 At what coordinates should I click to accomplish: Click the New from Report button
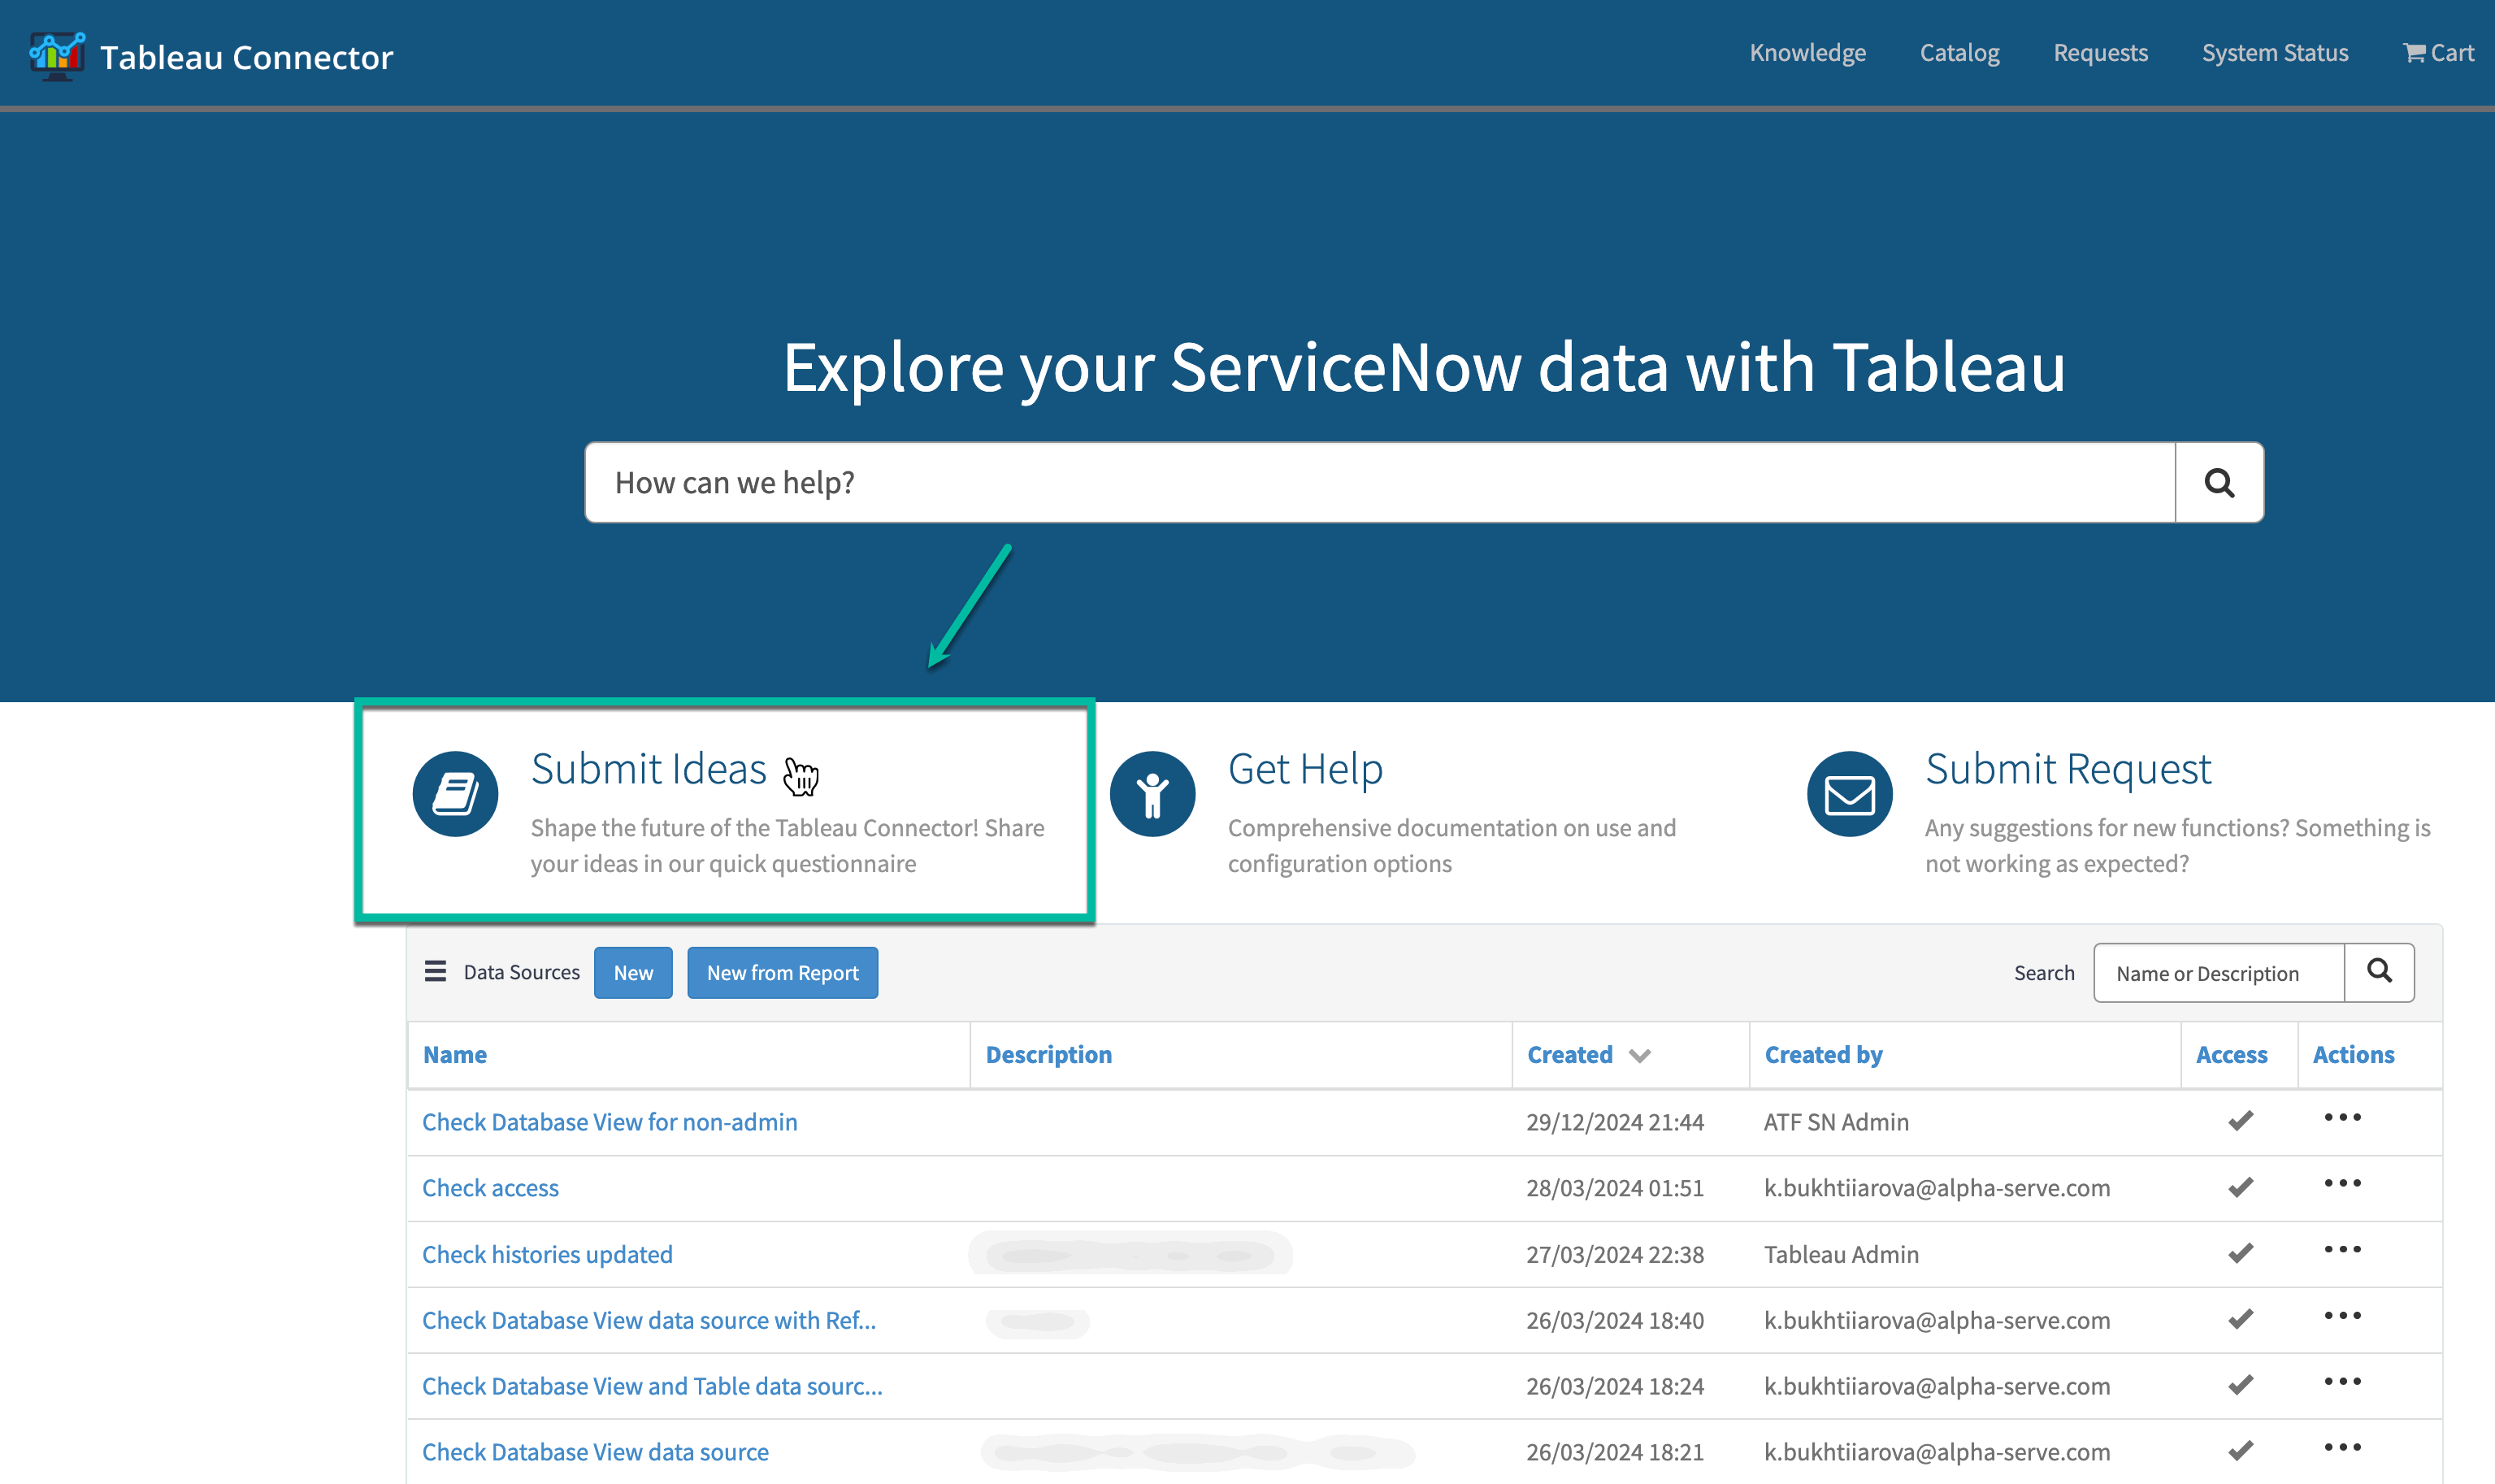point(782,971)
